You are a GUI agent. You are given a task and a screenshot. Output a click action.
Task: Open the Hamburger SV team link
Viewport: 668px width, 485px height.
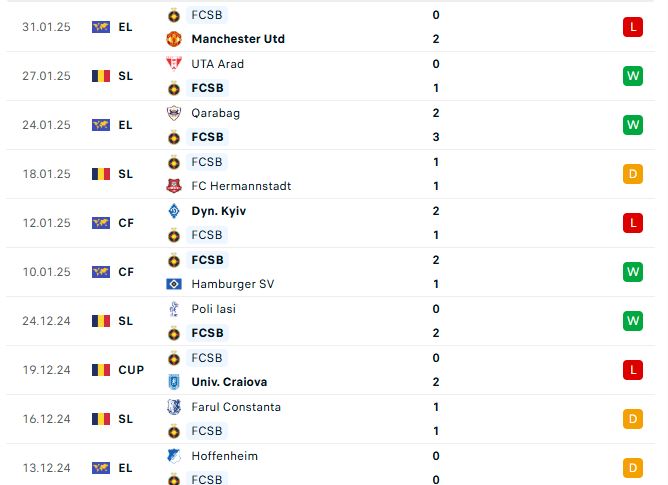click(233, 284)
